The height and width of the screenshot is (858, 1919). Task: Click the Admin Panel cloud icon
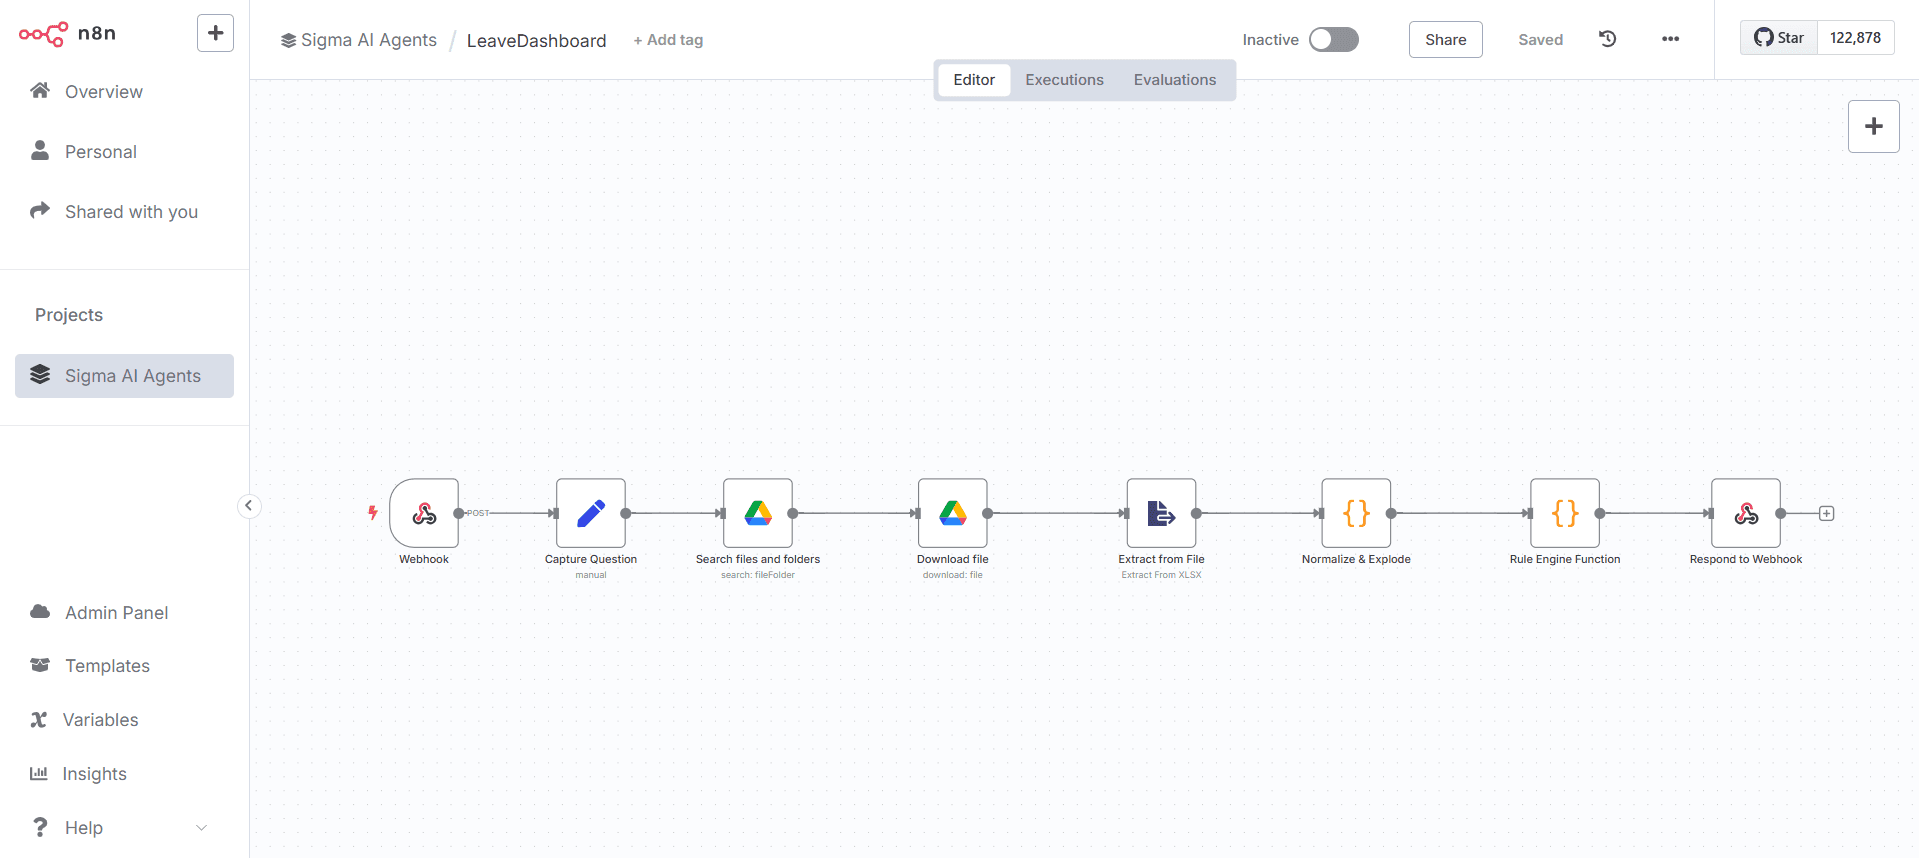40,611
